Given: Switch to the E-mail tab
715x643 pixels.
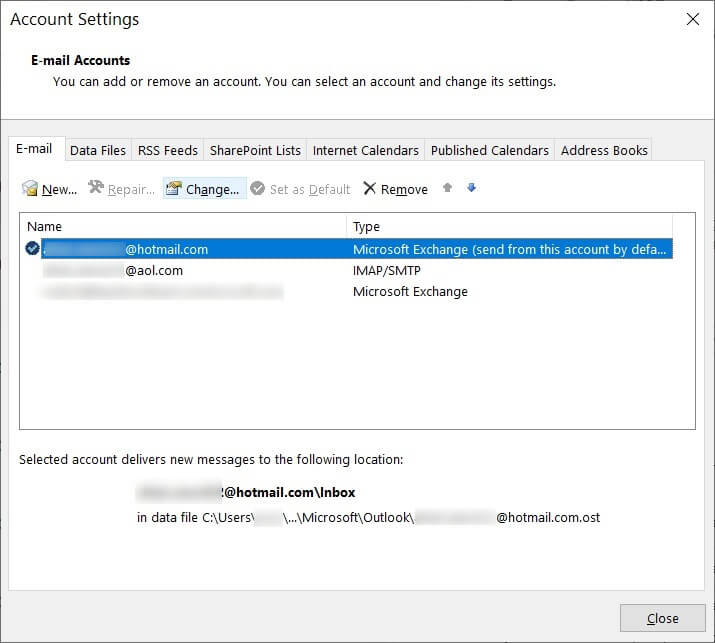Looking at the screenshot, I should 34,149.
